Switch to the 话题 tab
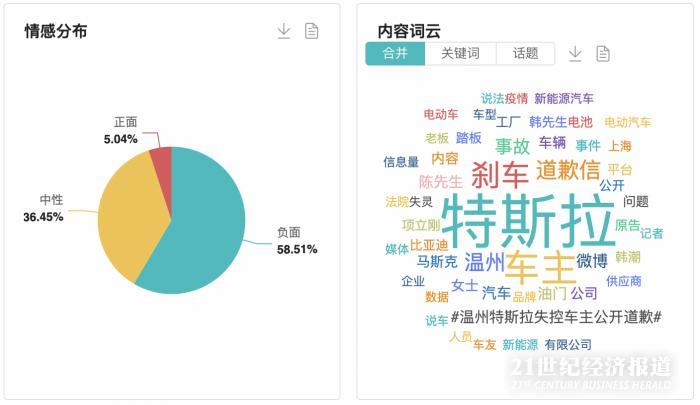This screenshot has height=405, width=700. click(525, 54)
